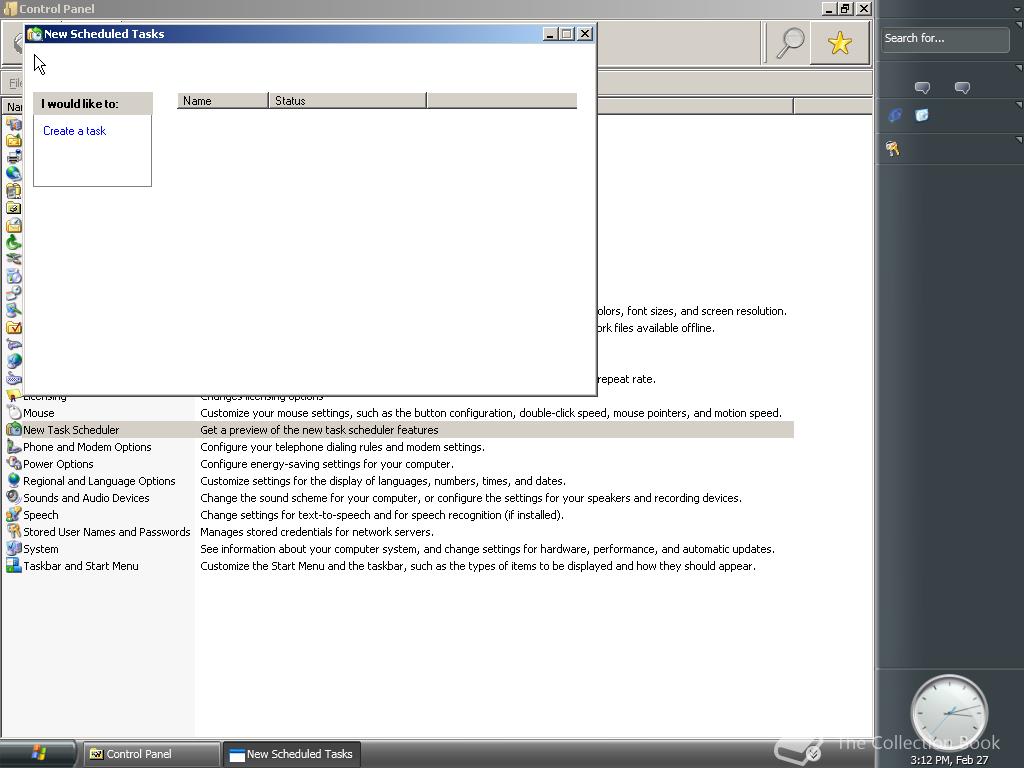This screenshot has width=1024, height=768.
Task: Click the left speech bubble sidebar icon
Action: [x=922, y=88]
